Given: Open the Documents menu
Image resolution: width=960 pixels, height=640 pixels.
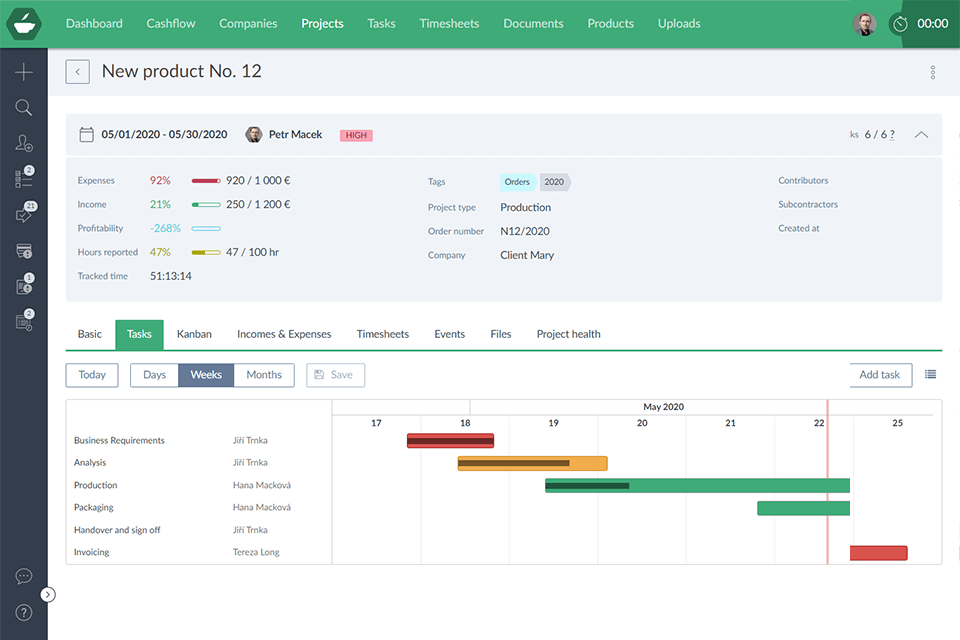Looking at the screenshot, I should point(533,23).
